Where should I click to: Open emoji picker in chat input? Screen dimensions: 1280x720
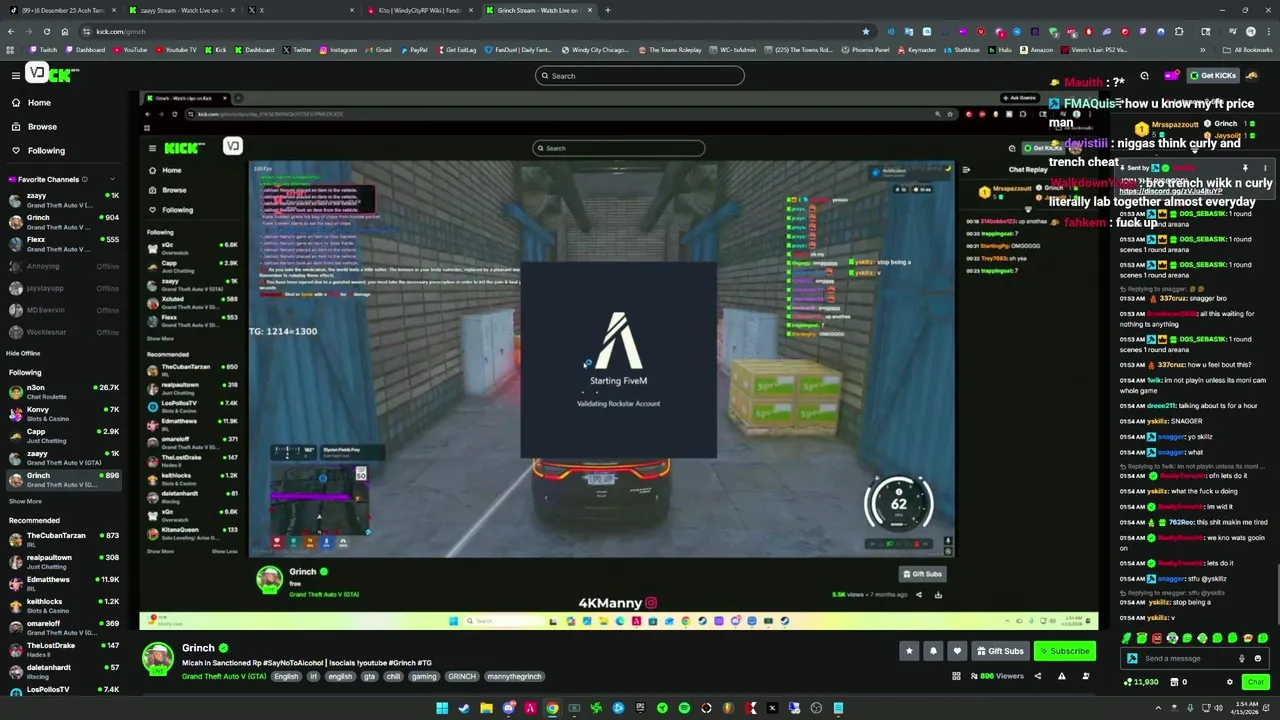point(1257,658)
